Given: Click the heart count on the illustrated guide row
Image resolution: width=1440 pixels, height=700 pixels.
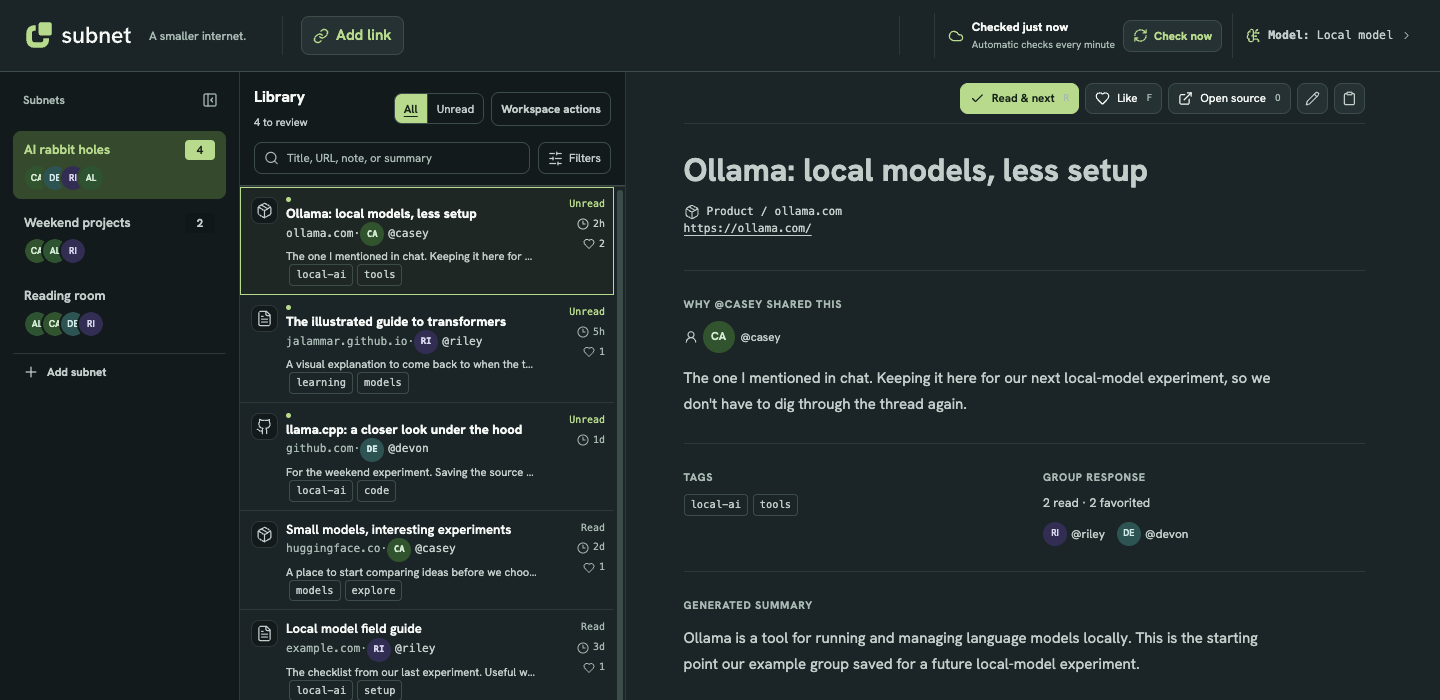Looking at the screenshot, I should click(x=594, y=351).
